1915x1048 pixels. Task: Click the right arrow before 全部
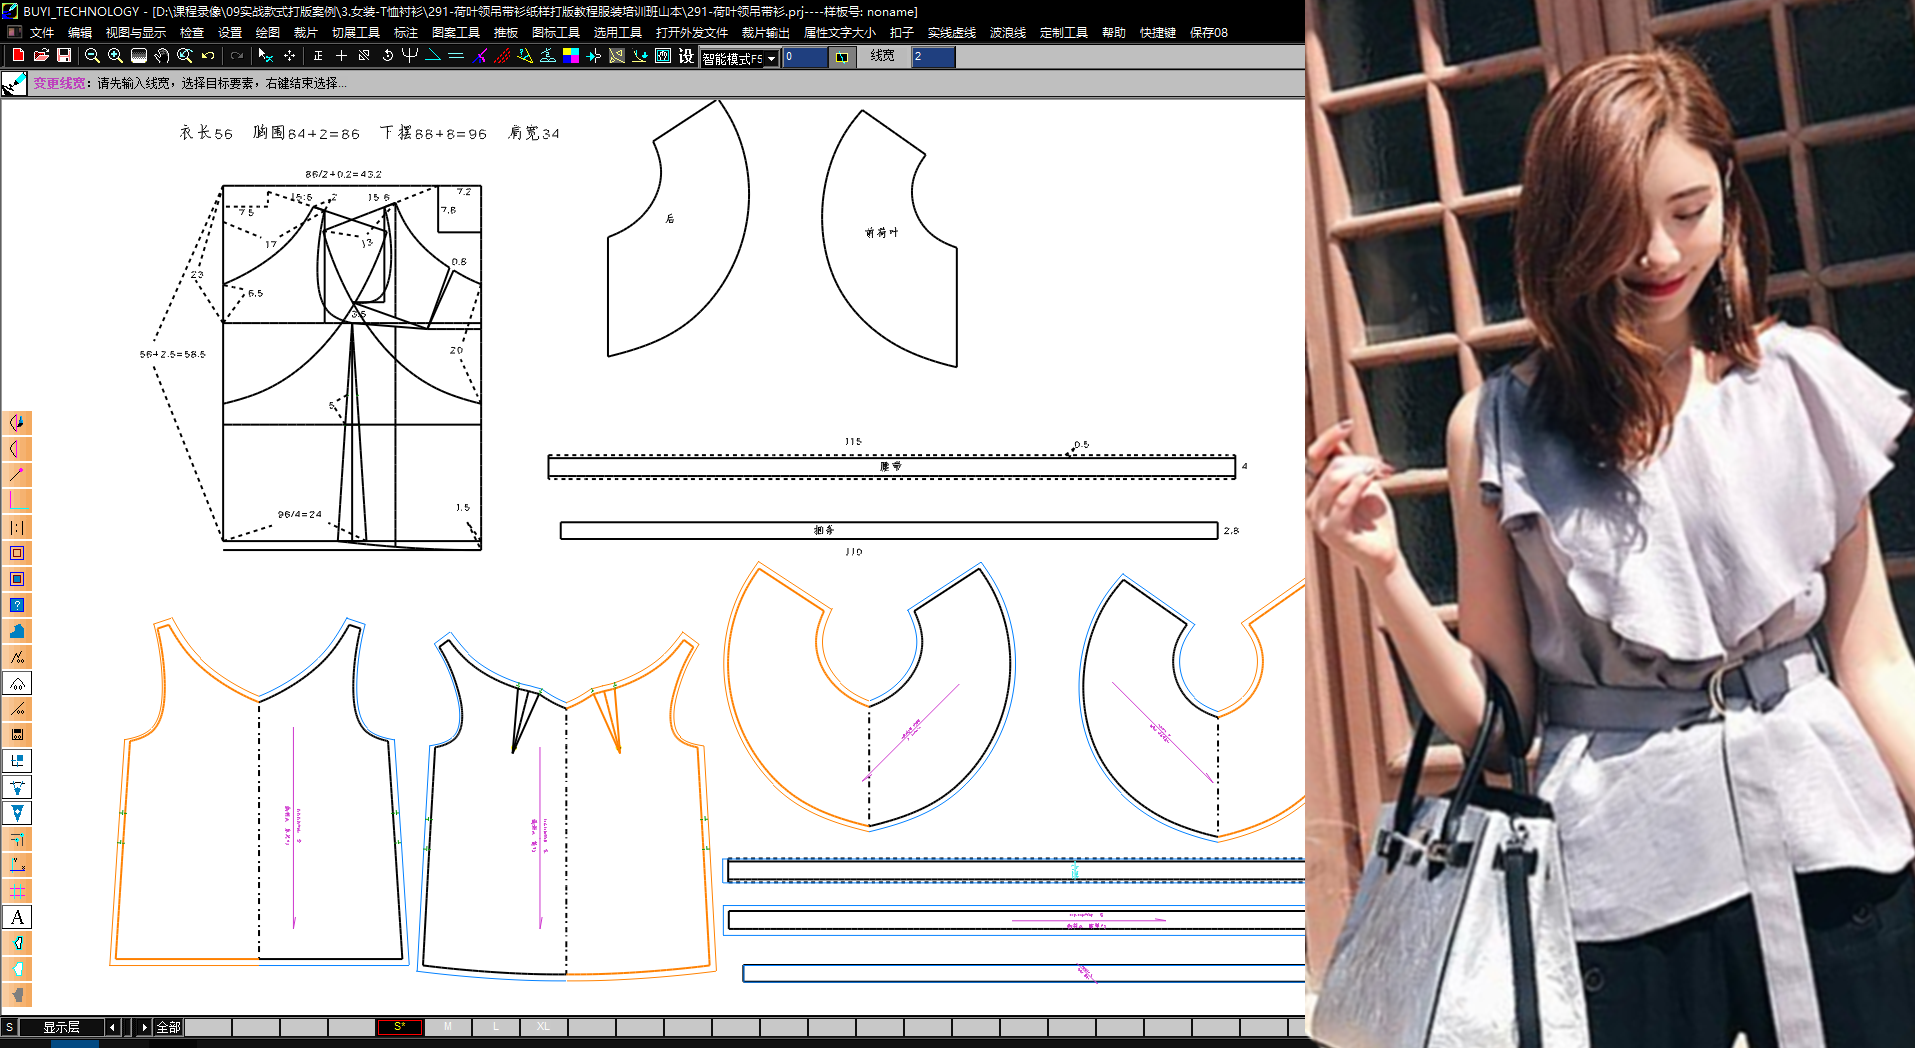click(x=144, y=1027)
